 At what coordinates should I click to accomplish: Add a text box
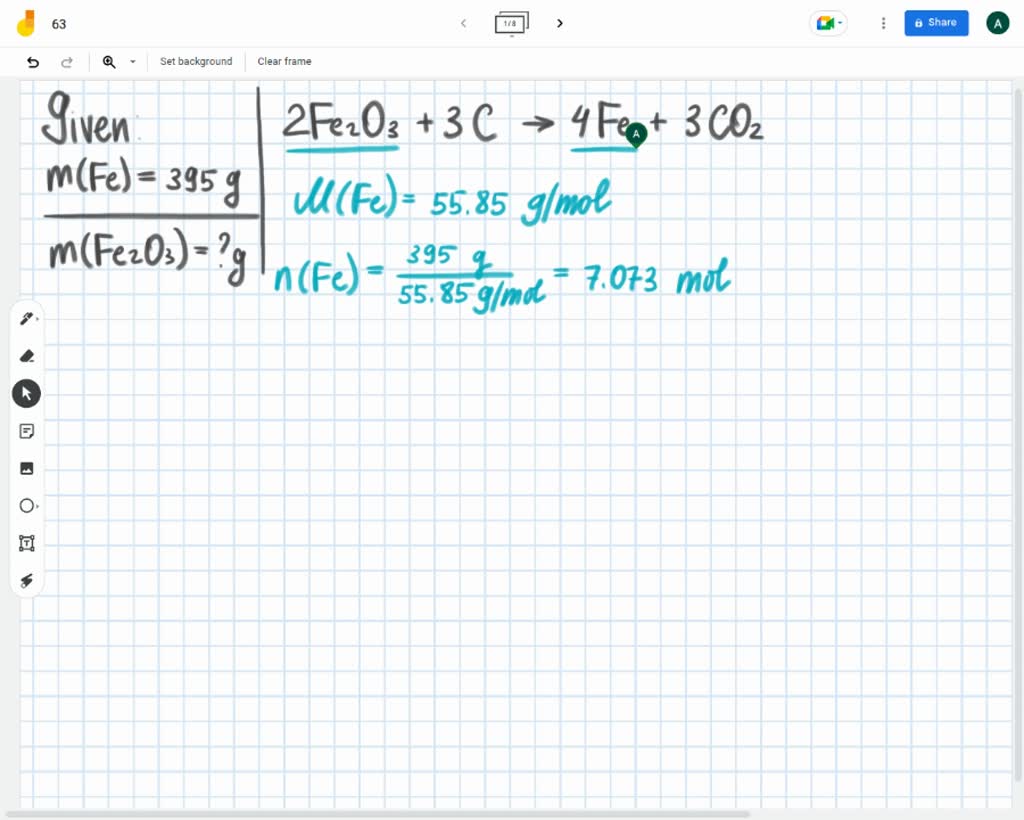click(26, 543)
